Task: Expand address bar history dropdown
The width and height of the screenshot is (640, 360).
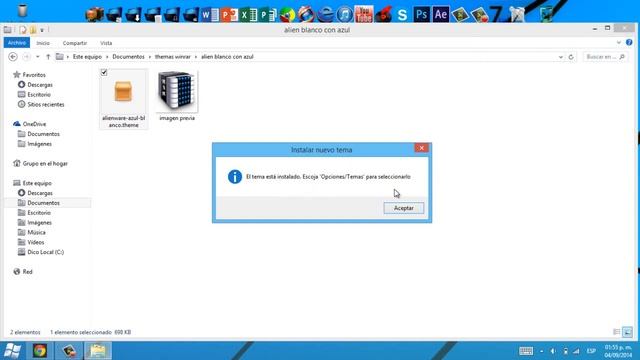Action: 560,57
